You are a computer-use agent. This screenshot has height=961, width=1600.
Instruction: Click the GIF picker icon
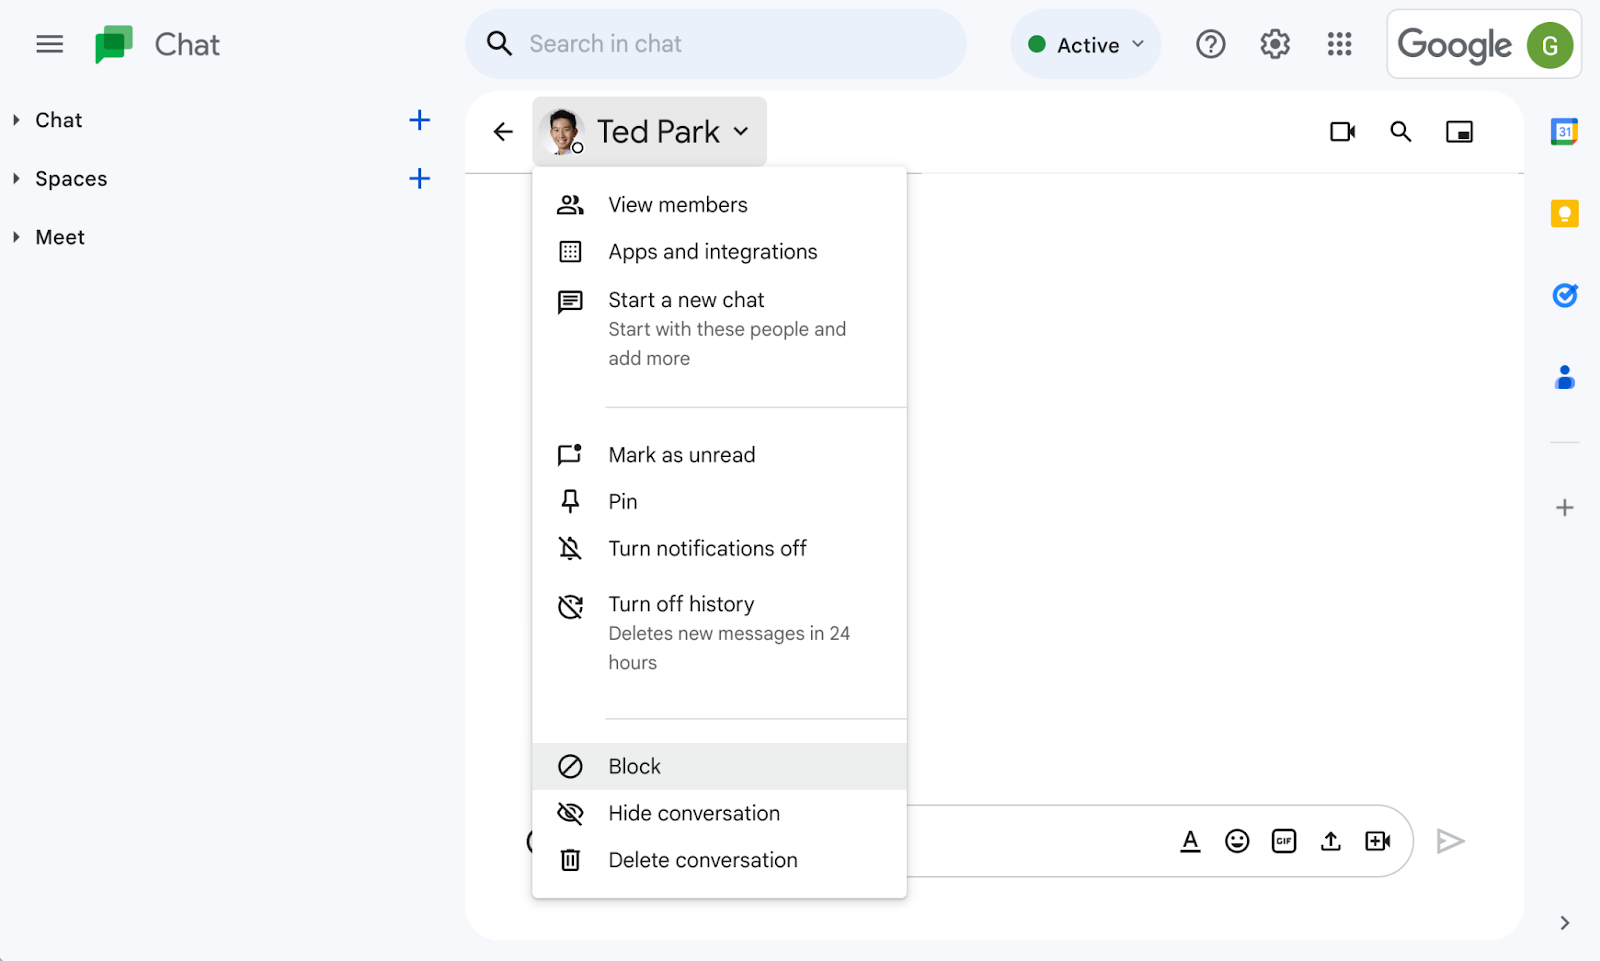pyautogui.click(x=1284, y=841)
